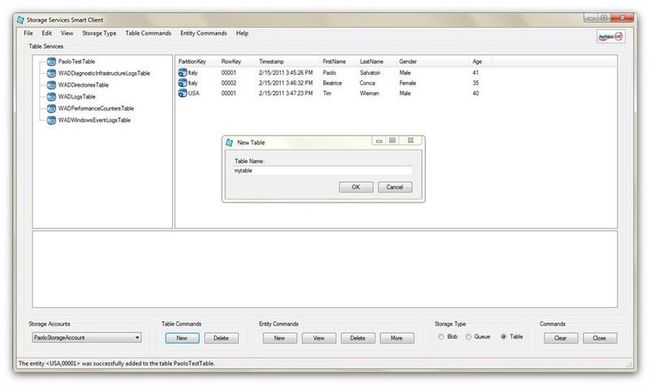
Task: Click View under Entity Commands
Action: click(x=319, y=338)
